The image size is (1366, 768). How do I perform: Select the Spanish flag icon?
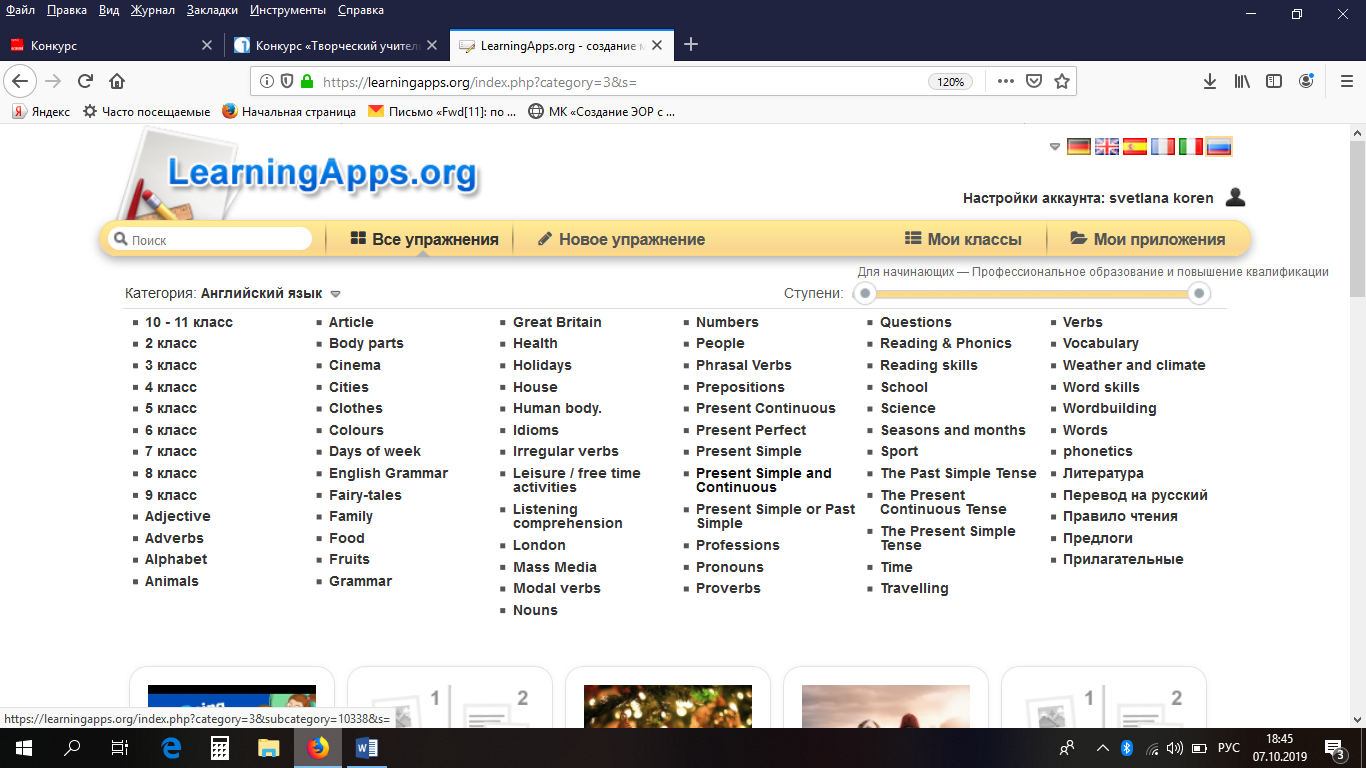pos(1135,147)
